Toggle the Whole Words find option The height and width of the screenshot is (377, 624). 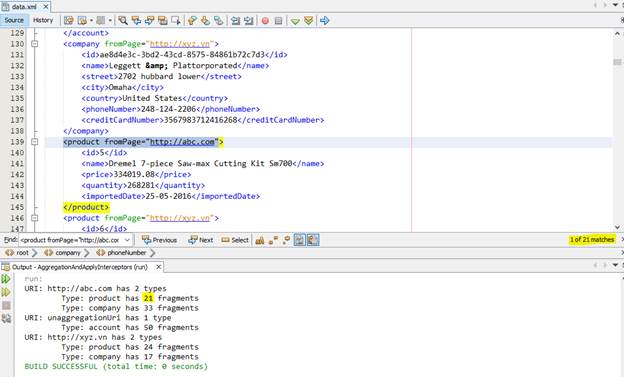point(273,240)
